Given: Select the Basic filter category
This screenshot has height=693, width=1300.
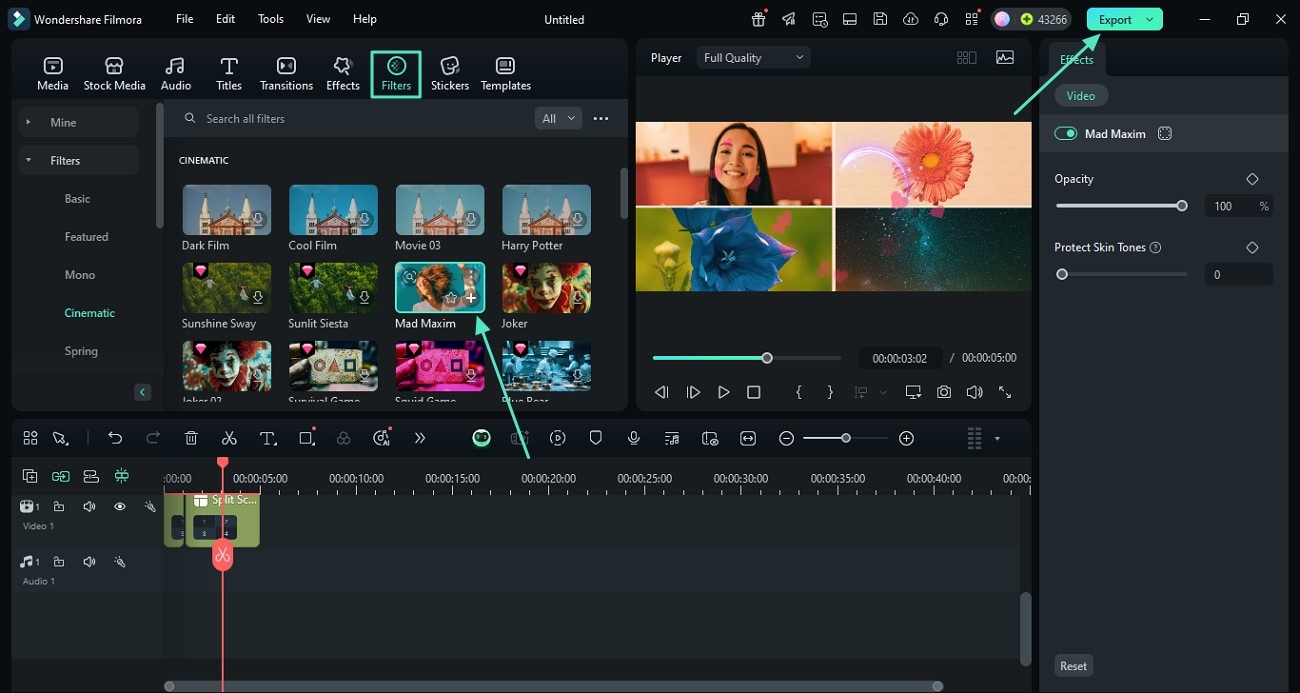Looking at the screenshot, I should pyautogui.click(x=78, y=199).
